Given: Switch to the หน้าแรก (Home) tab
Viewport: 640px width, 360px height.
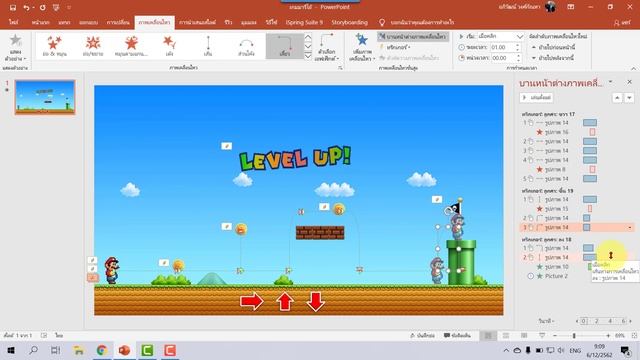Looking at the screenshot, I should tap(40, 22).
